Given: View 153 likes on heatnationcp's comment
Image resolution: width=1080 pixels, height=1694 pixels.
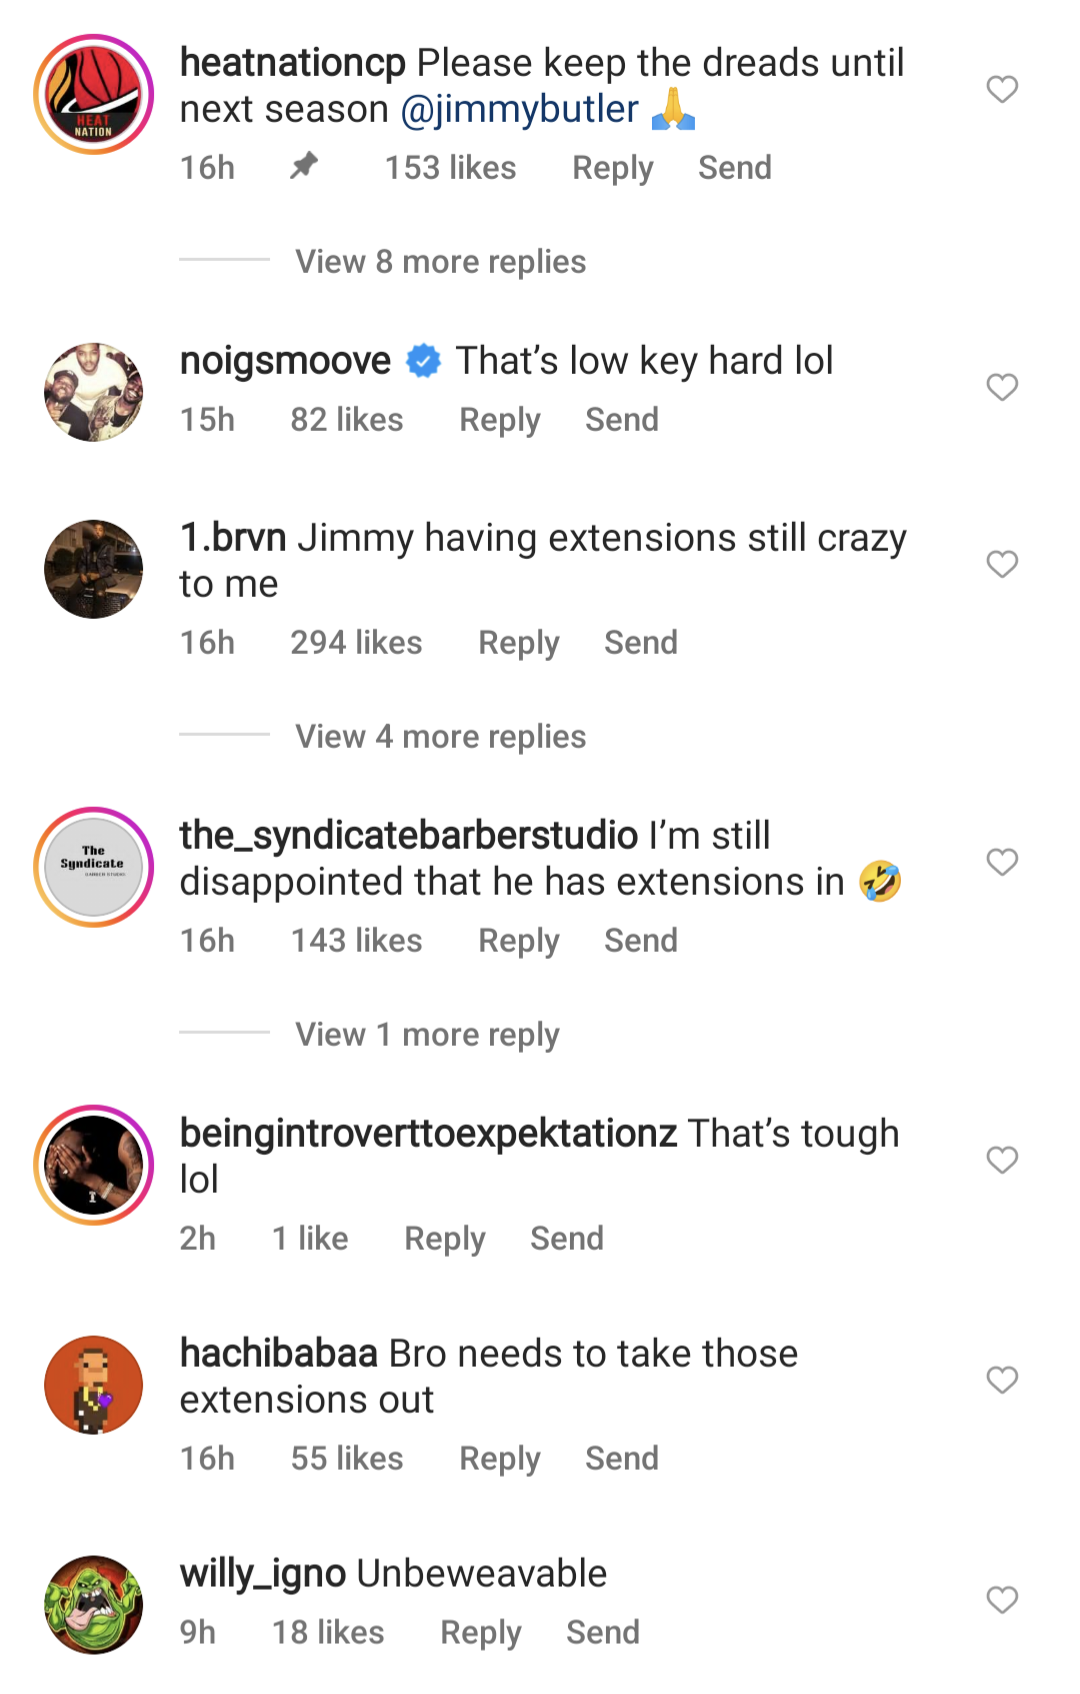Looking at the screenshot, I should click(450, 167).
